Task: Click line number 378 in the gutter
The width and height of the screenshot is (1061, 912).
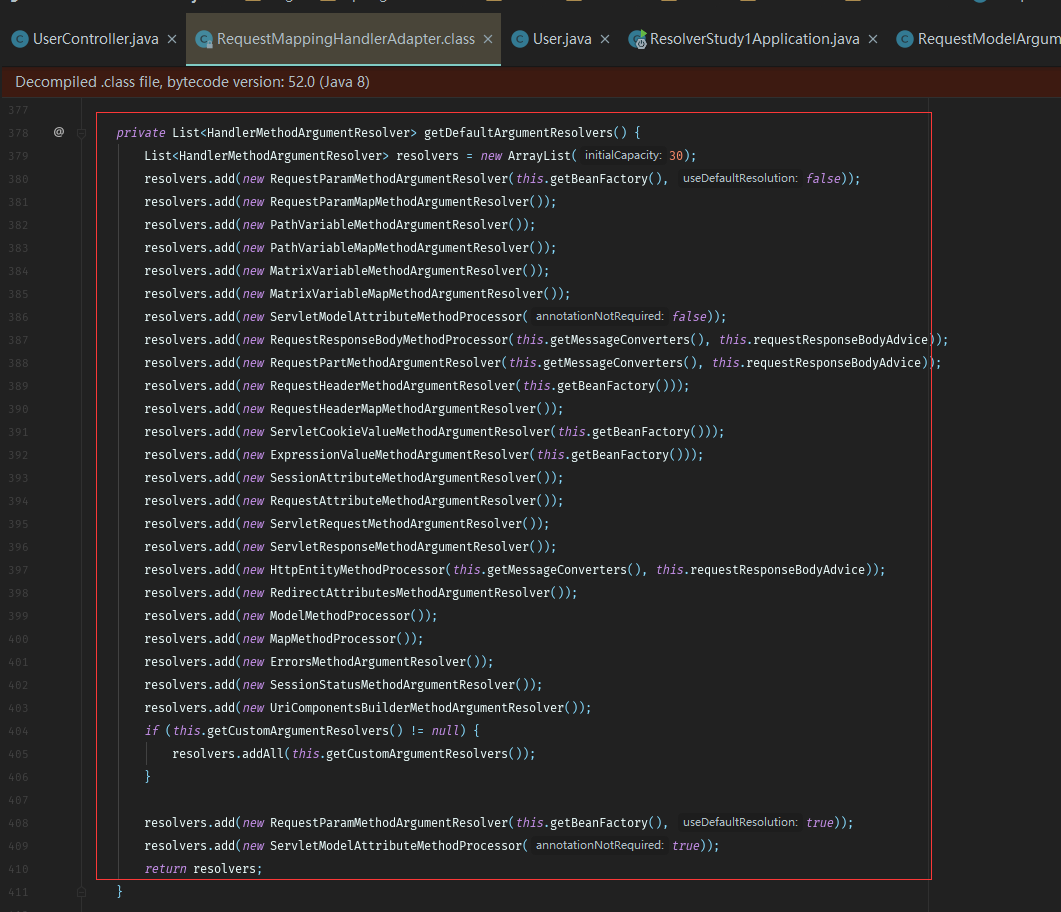Action: [18, 133]
